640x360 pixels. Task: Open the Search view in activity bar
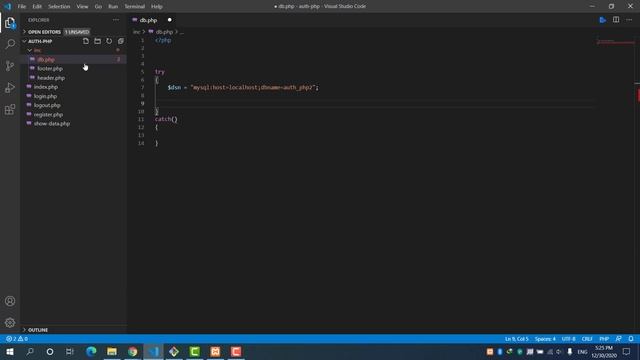[x=10, y=44]
